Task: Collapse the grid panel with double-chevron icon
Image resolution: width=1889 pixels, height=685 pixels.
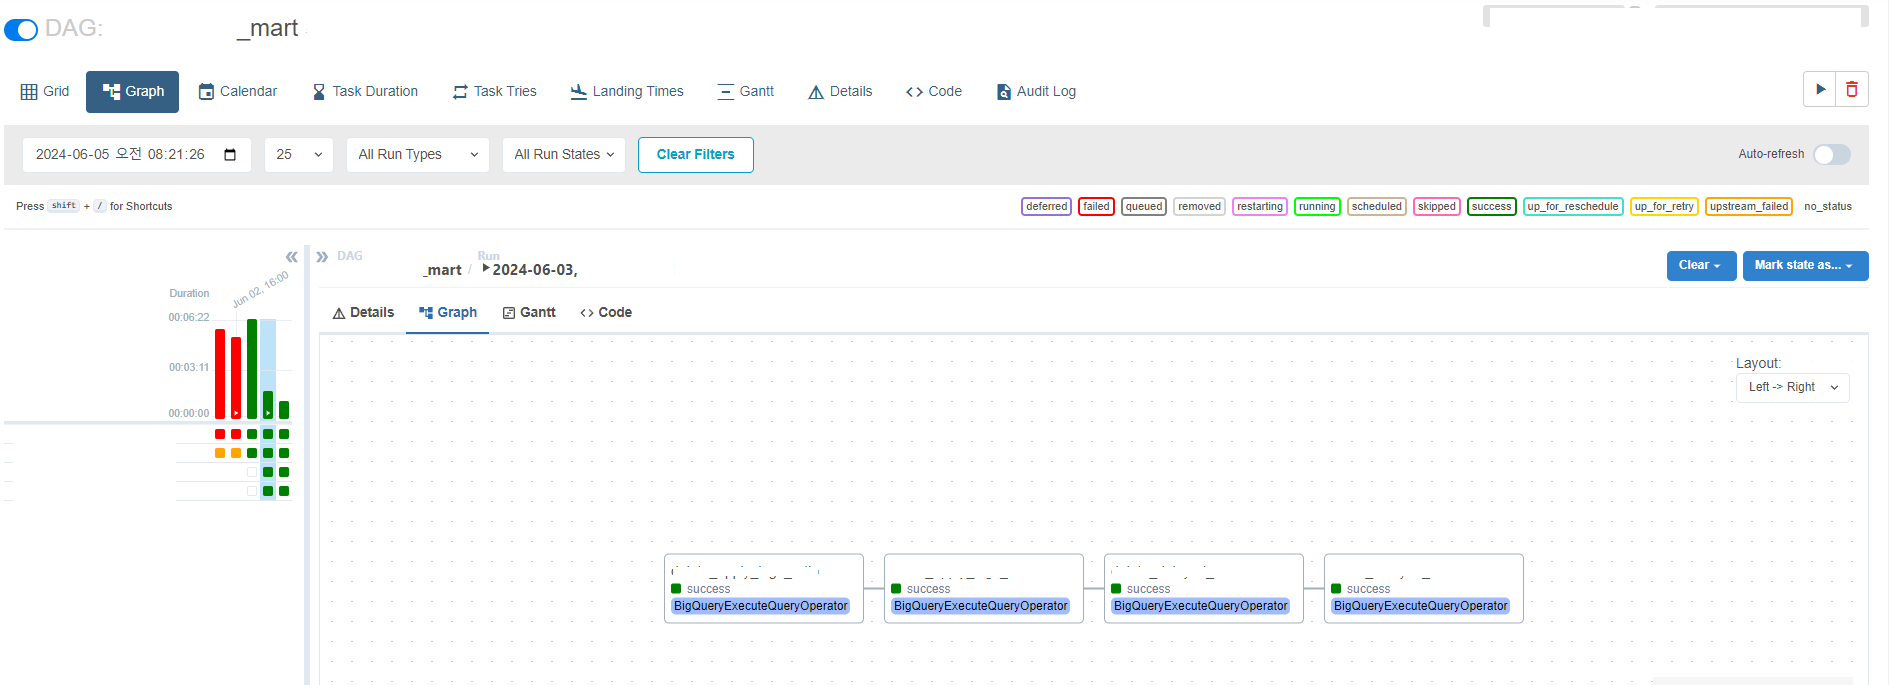Action: pos(291,257)
